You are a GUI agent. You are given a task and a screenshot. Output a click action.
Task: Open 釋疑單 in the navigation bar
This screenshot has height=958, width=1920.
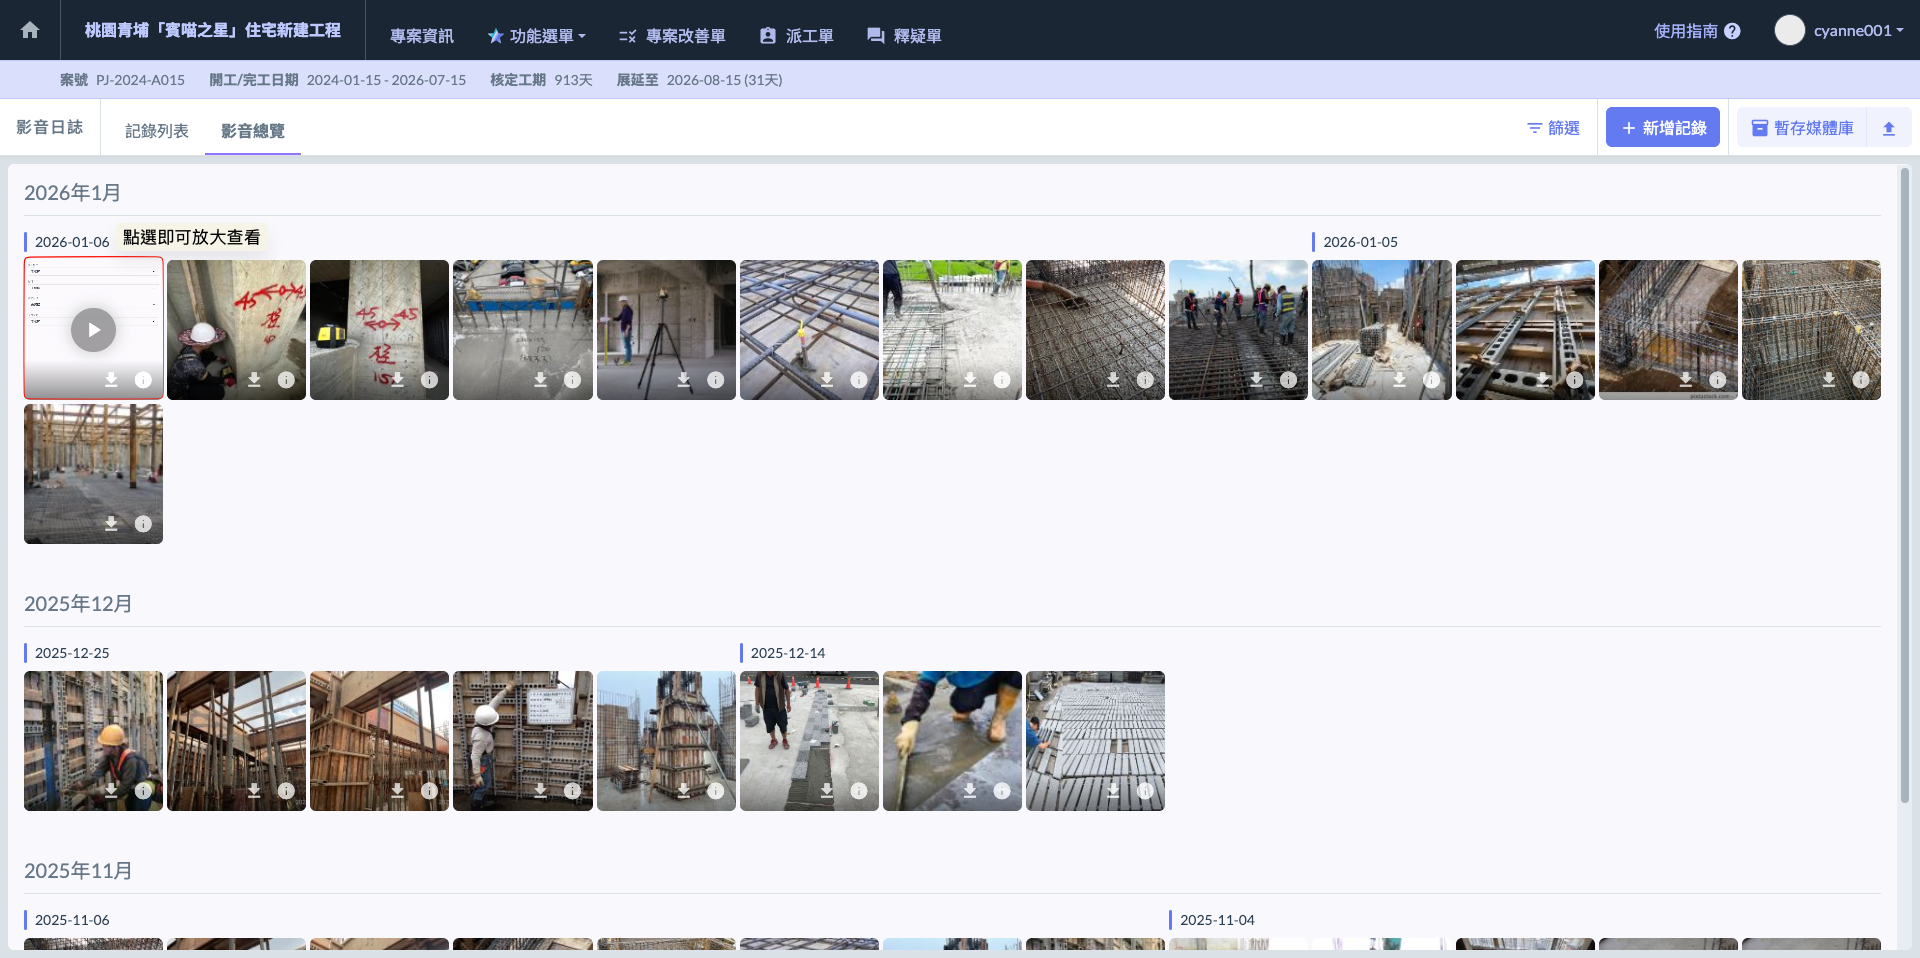pos(904,36)
